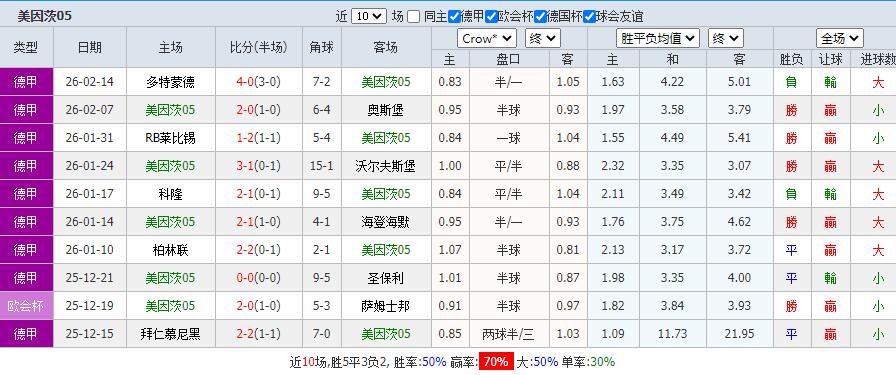The height and width of the screenshot is (375, 896).
Task: Open the 胜平负均值 dropdown
Action: coord(658,39)
